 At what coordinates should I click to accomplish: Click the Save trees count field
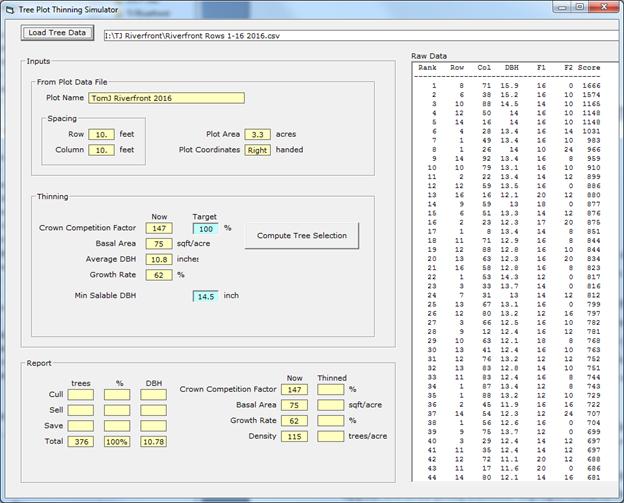point(81,426)
